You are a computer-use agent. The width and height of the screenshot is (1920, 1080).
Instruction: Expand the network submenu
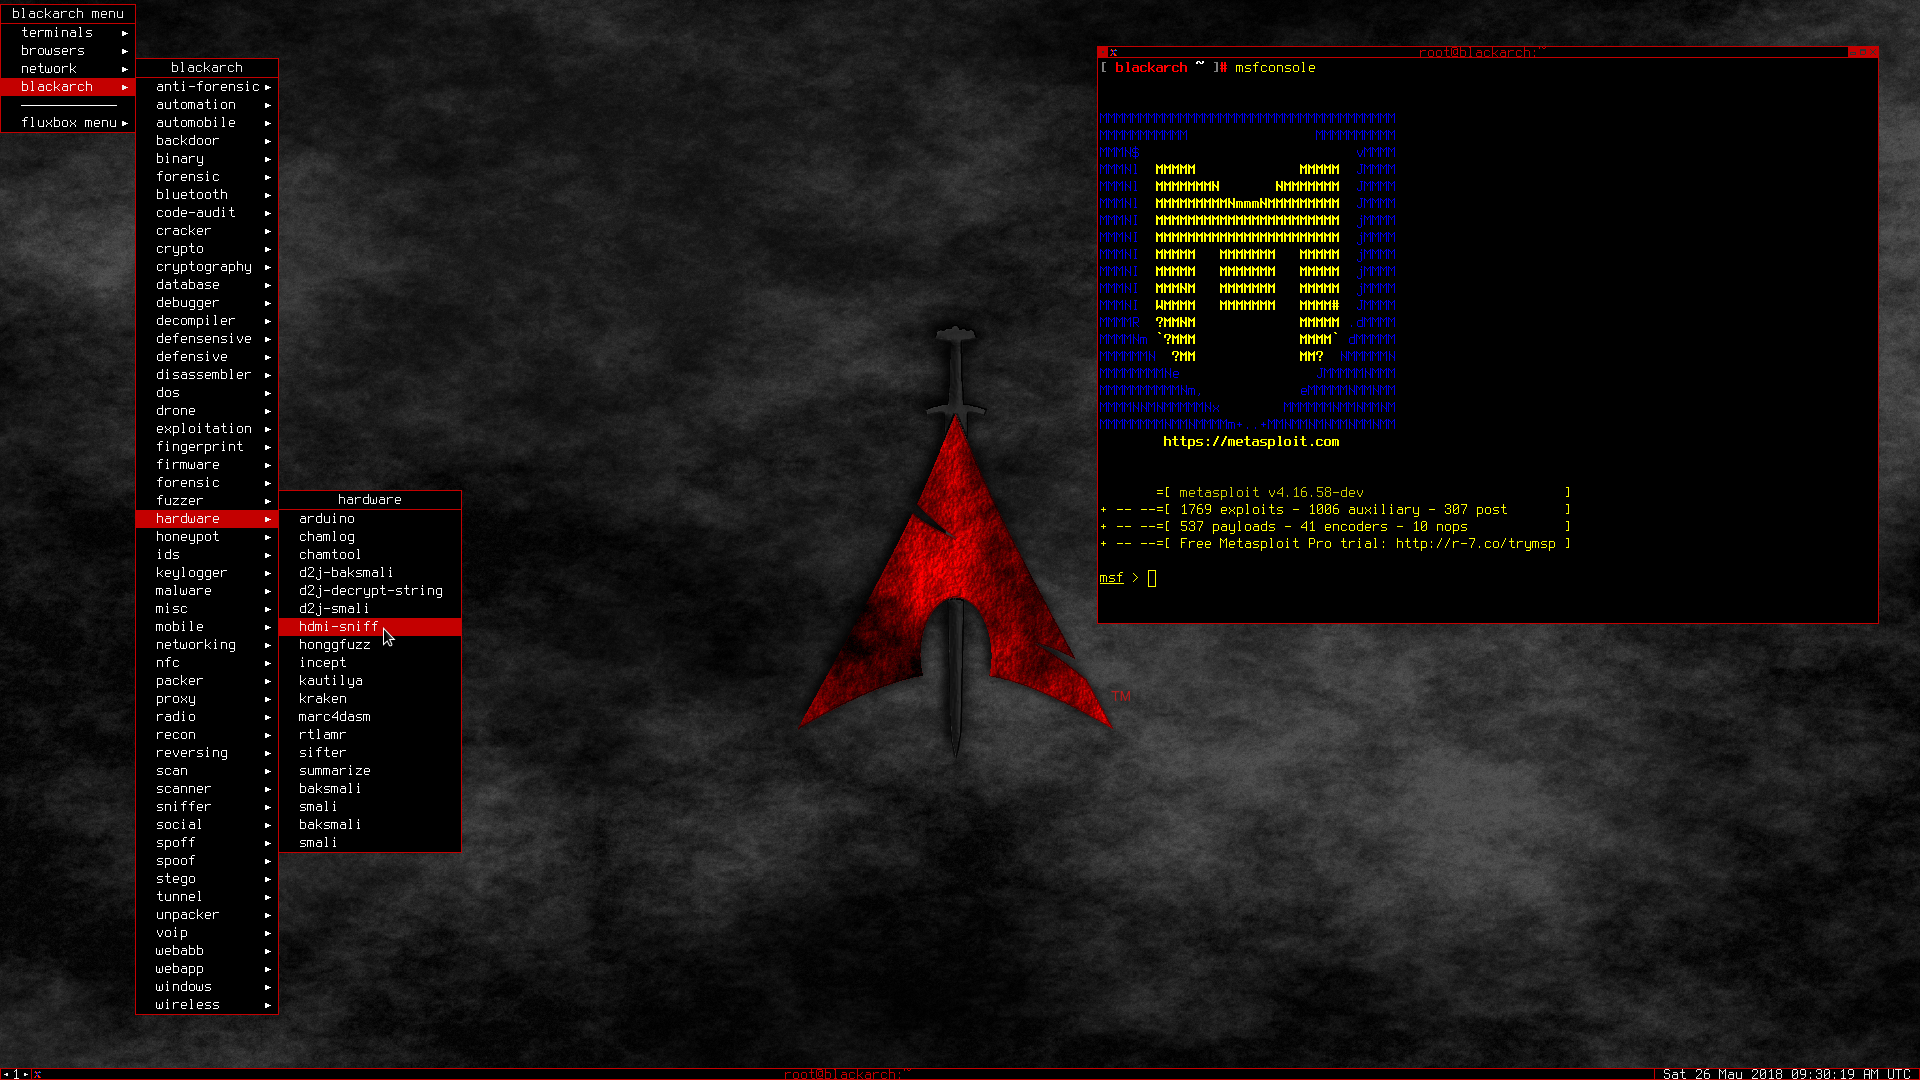pyautogui.click(x=48, y=68)
